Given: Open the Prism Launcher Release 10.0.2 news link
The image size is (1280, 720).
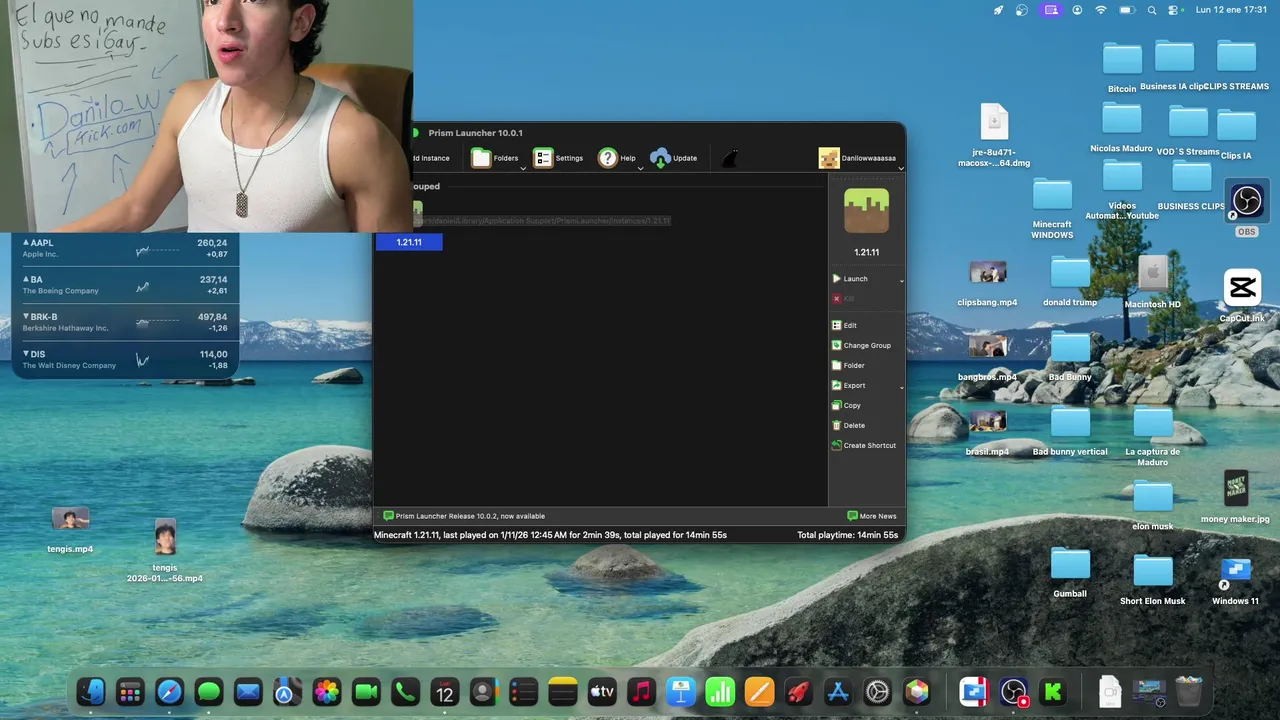Looking at the screenshot, I should click(464, 516).
